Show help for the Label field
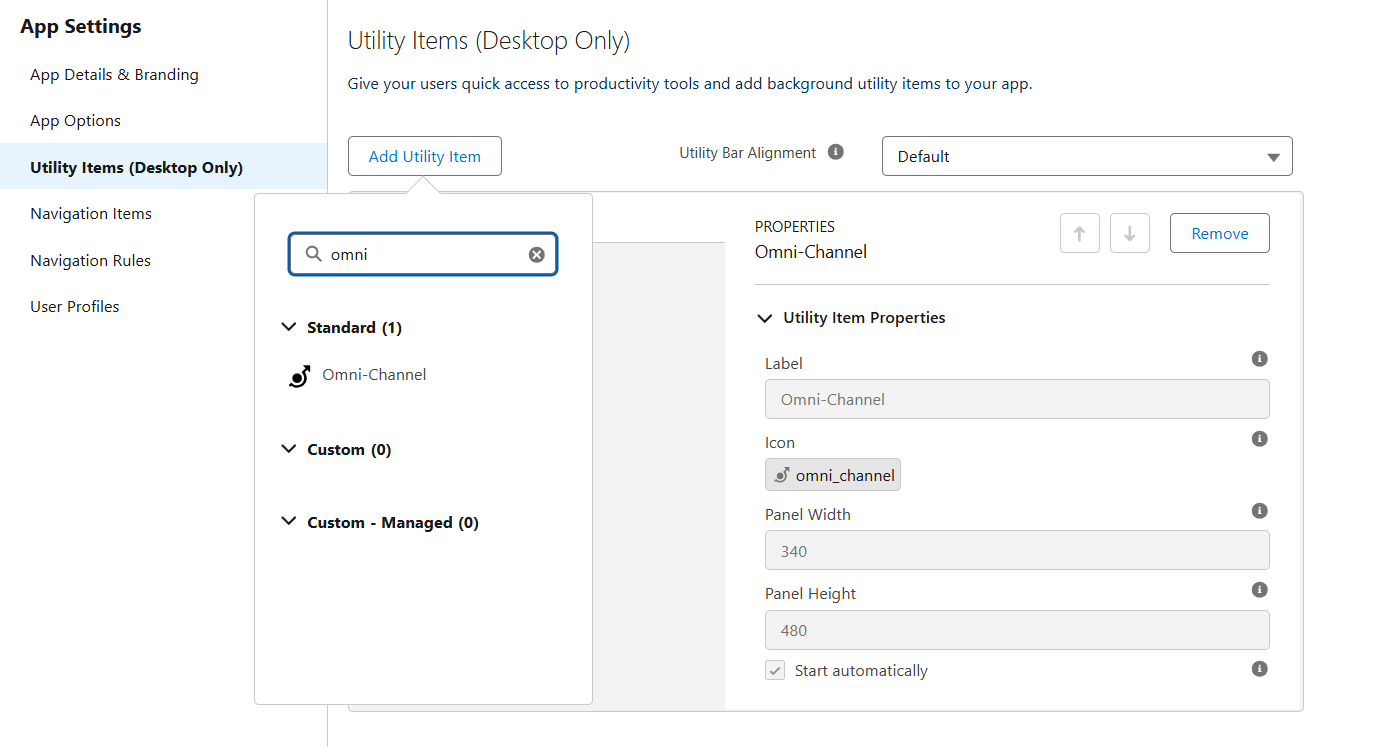Screen dimensions: 1395x747 (1260, 359)
